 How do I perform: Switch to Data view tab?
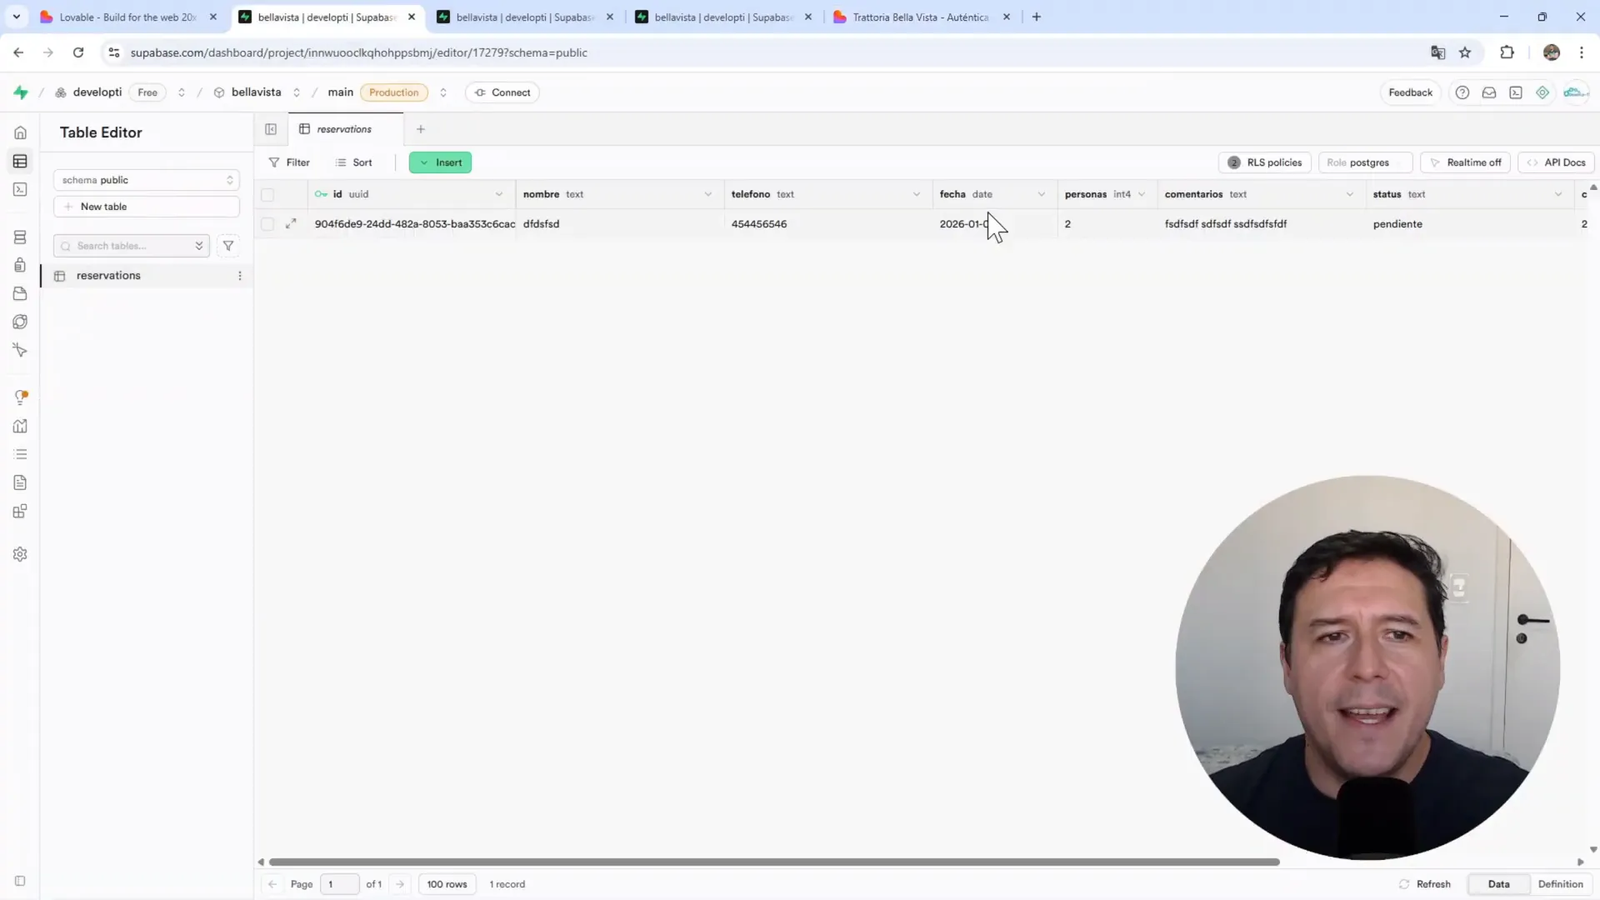coord(1498,884)
